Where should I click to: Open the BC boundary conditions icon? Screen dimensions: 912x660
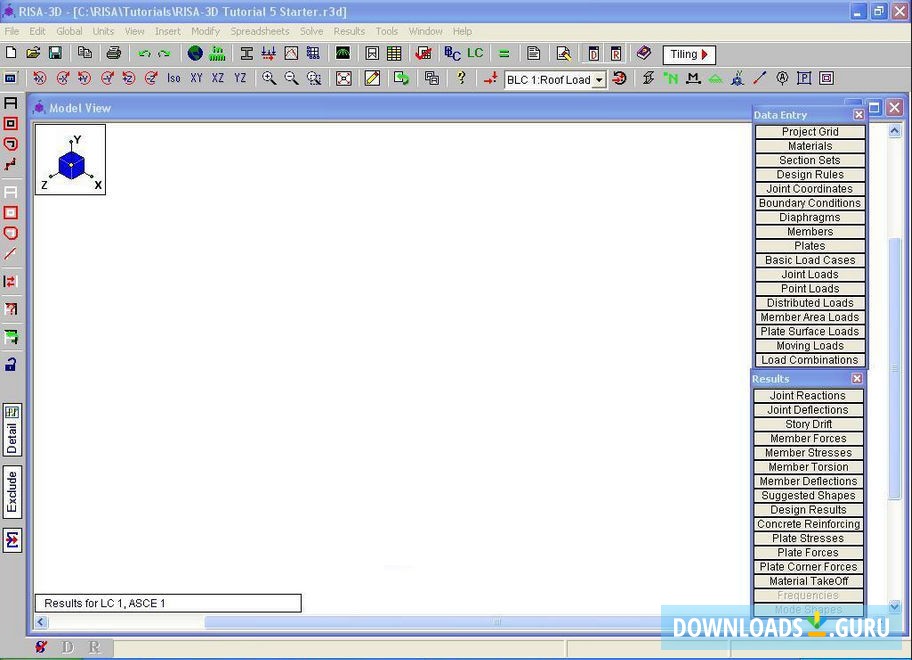click(x=452, y=53)
